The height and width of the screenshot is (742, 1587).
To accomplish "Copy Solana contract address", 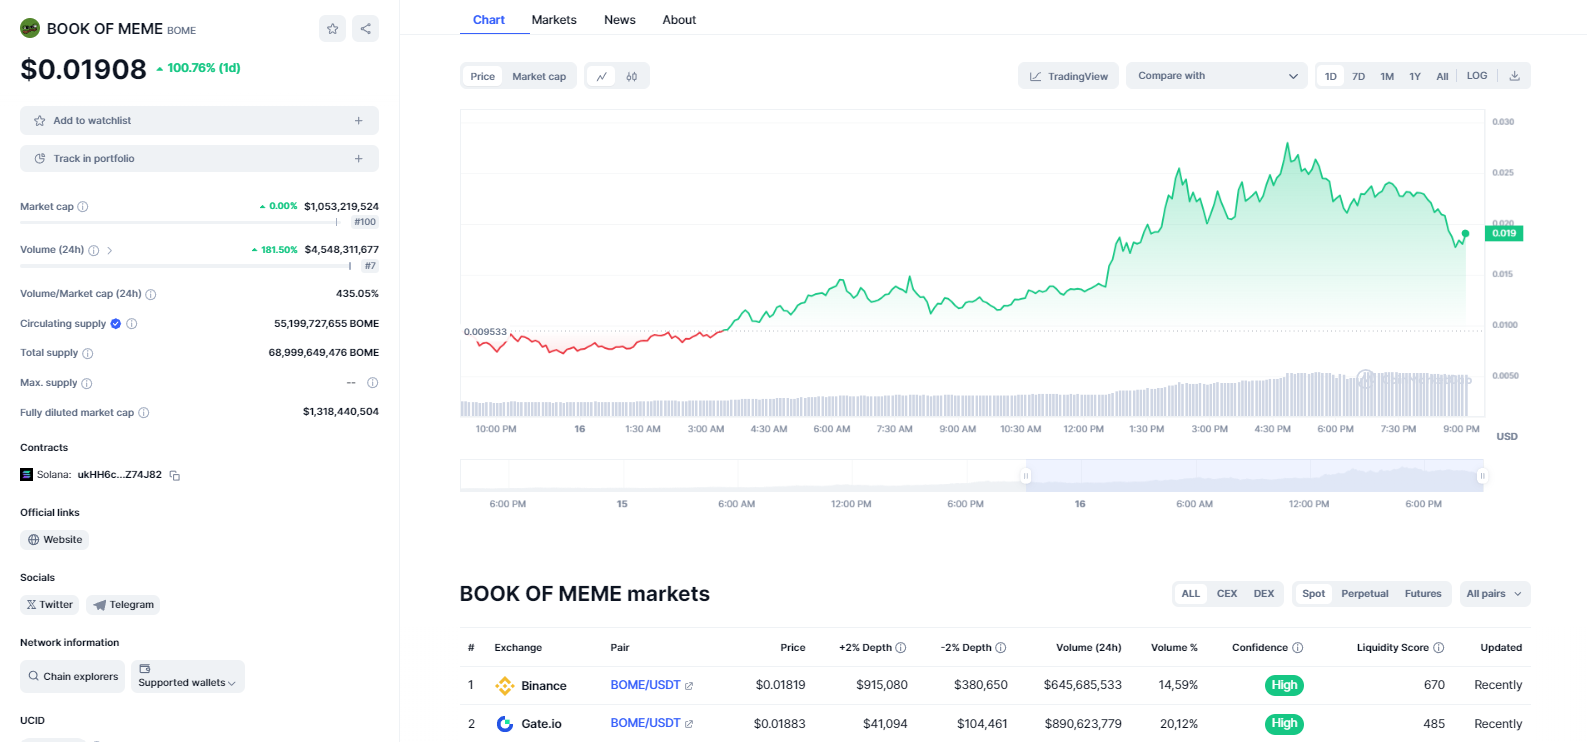I will click(x=175, y=476).
